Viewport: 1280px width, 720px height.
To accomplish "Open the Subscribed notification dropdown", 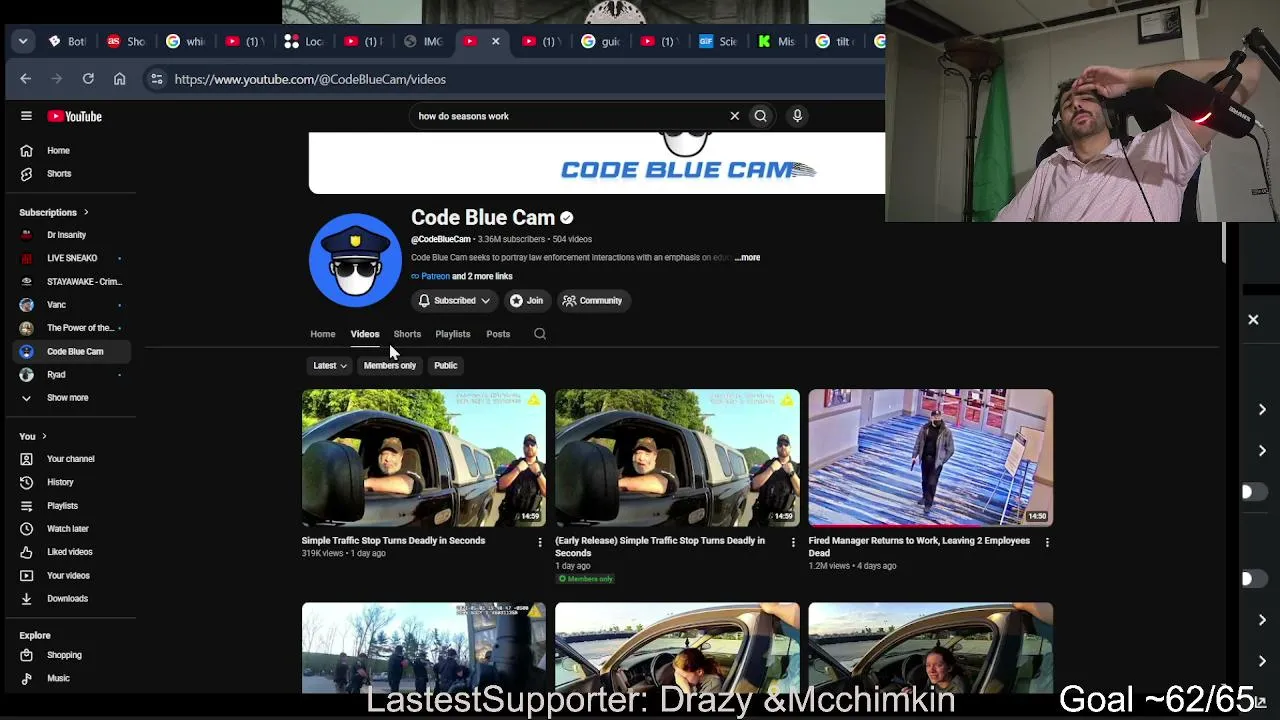I will pyautogui.click(x=454, y=301).
